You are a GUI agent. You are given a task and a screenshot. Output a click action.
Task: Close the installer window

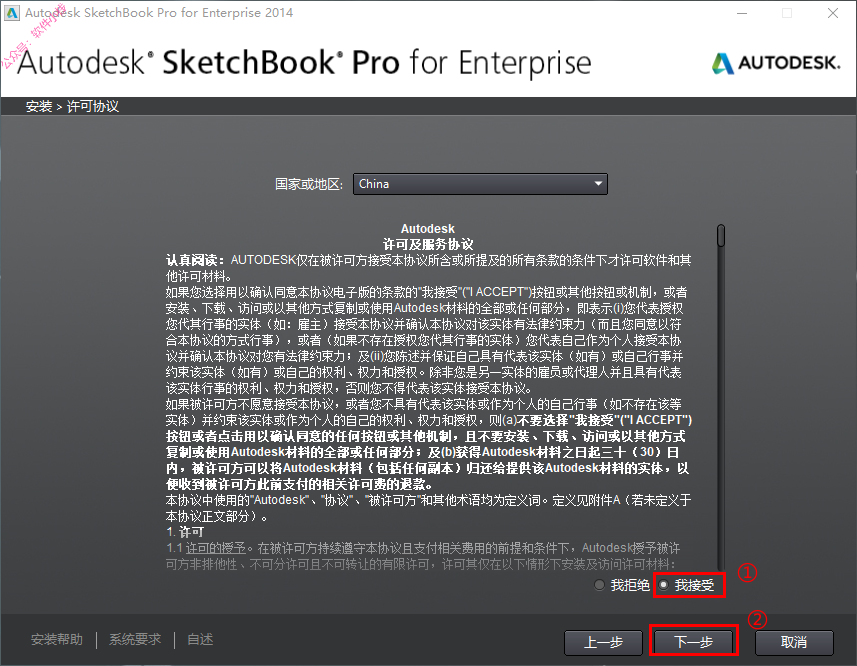(x=832, y=13)
